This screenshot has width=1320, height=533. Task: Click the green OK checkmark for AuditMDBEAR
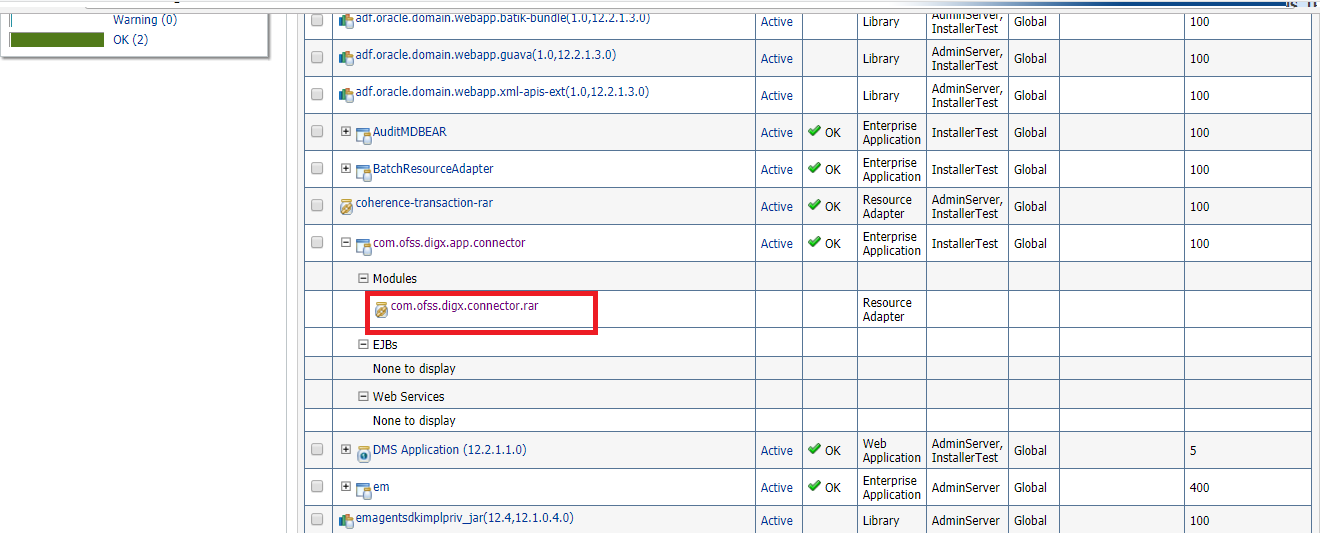pyautogui.click(x=814, y=132)
